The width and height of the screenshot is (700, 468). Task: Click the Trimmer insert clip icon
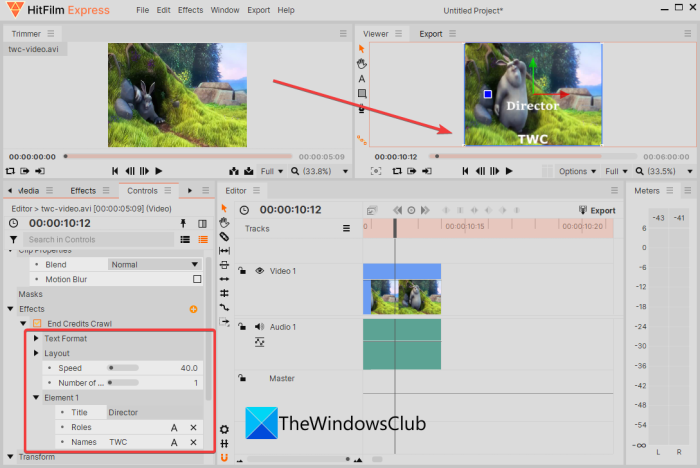[234, 171]
